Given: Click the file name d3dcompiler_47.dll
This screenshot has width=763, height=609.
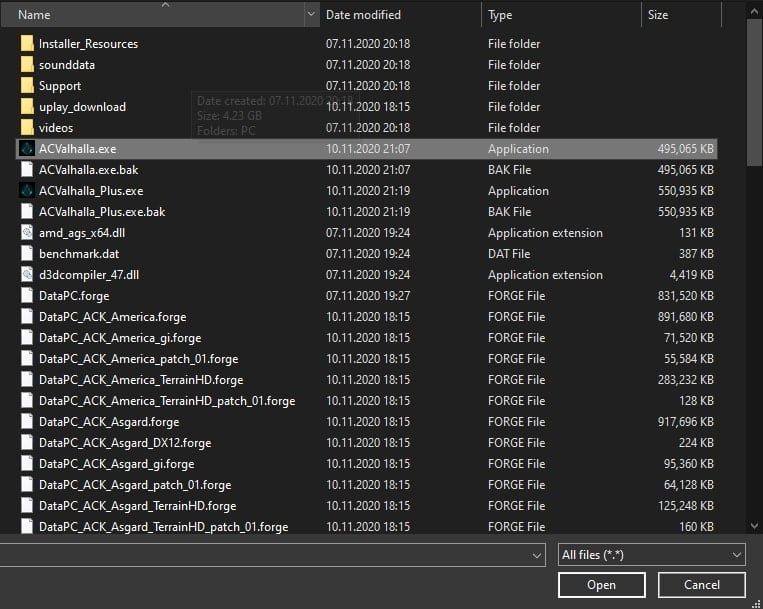Looking at the screenshot, I should (x=89, y=274).
